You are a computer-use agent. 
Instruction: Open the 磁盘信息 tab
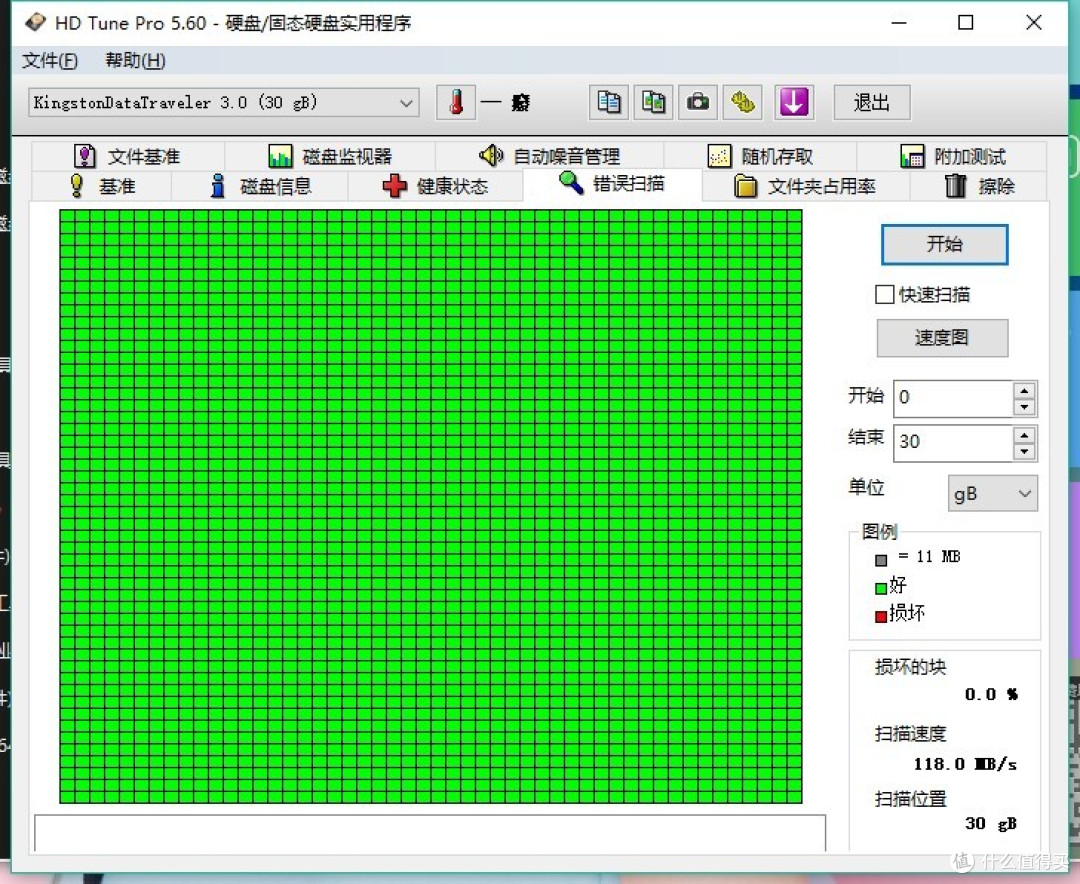click(x=260, y=186)
